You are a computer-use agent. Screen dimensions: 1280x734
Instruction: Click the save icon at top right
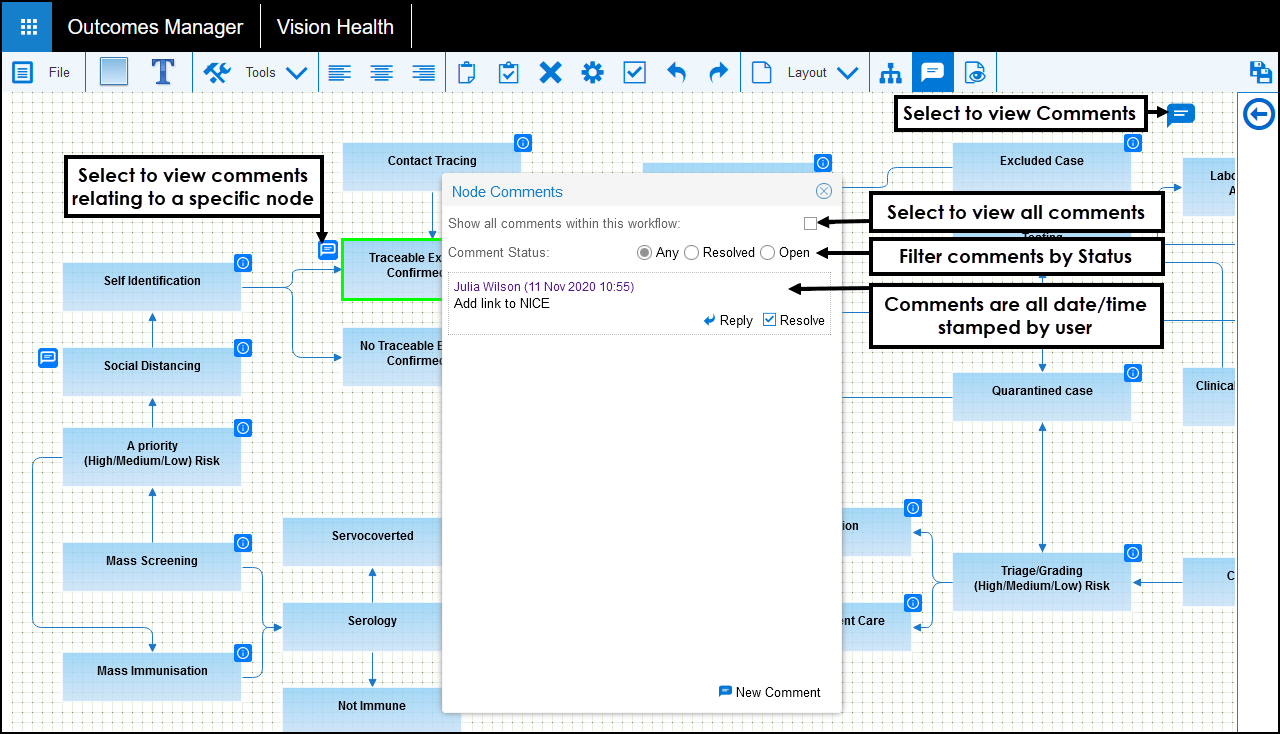click(x=1261, y=72)
